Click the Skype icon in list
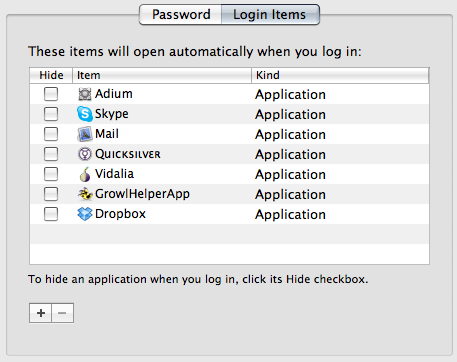This screenshot has width=457, height=362. click(x=85, y=114)
